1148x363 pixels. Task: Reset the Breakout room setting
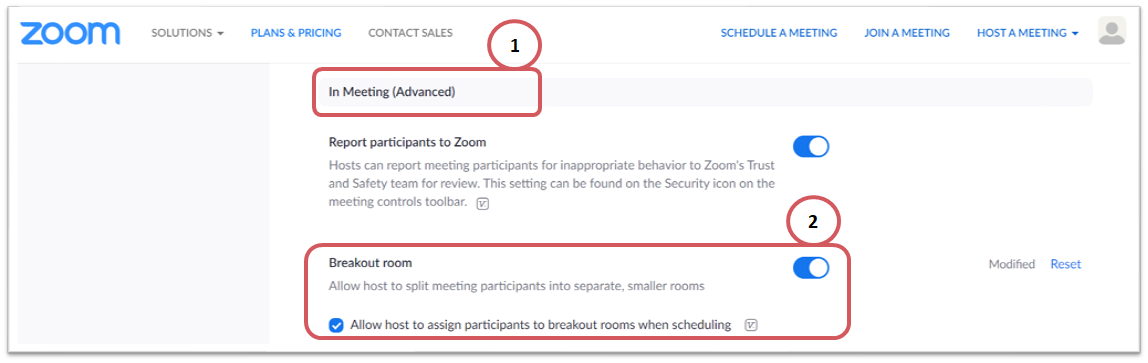(1065, 264)
